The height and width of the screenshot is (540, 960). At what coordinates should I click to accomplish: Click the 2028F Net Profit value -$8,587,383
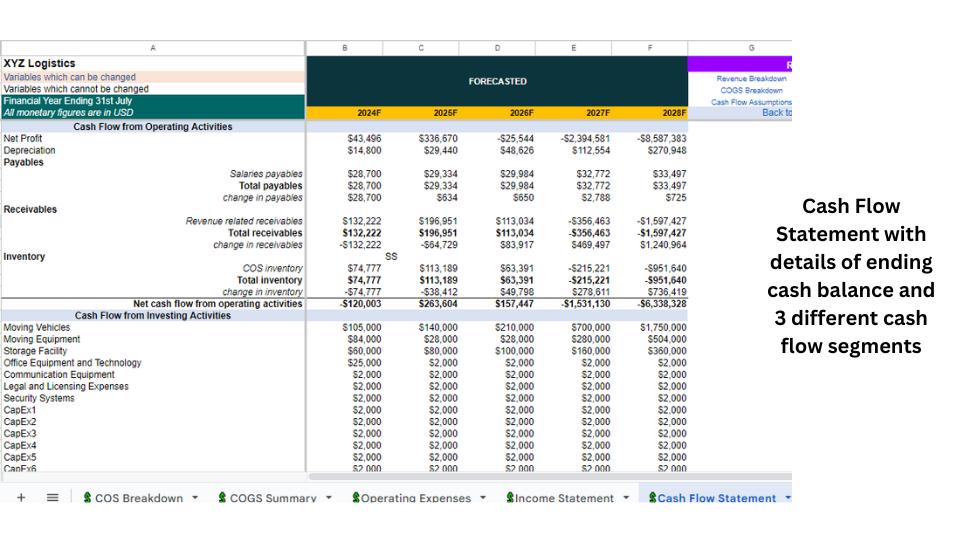662,138
